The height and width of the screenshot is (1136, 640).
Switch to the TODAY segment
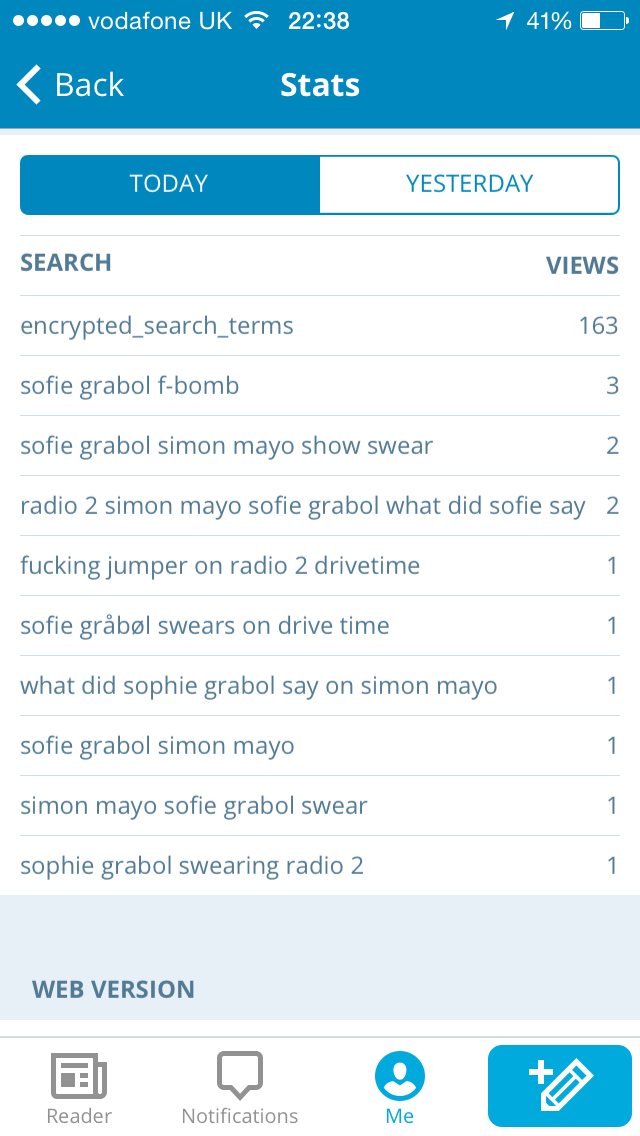(x=169, y=184)
